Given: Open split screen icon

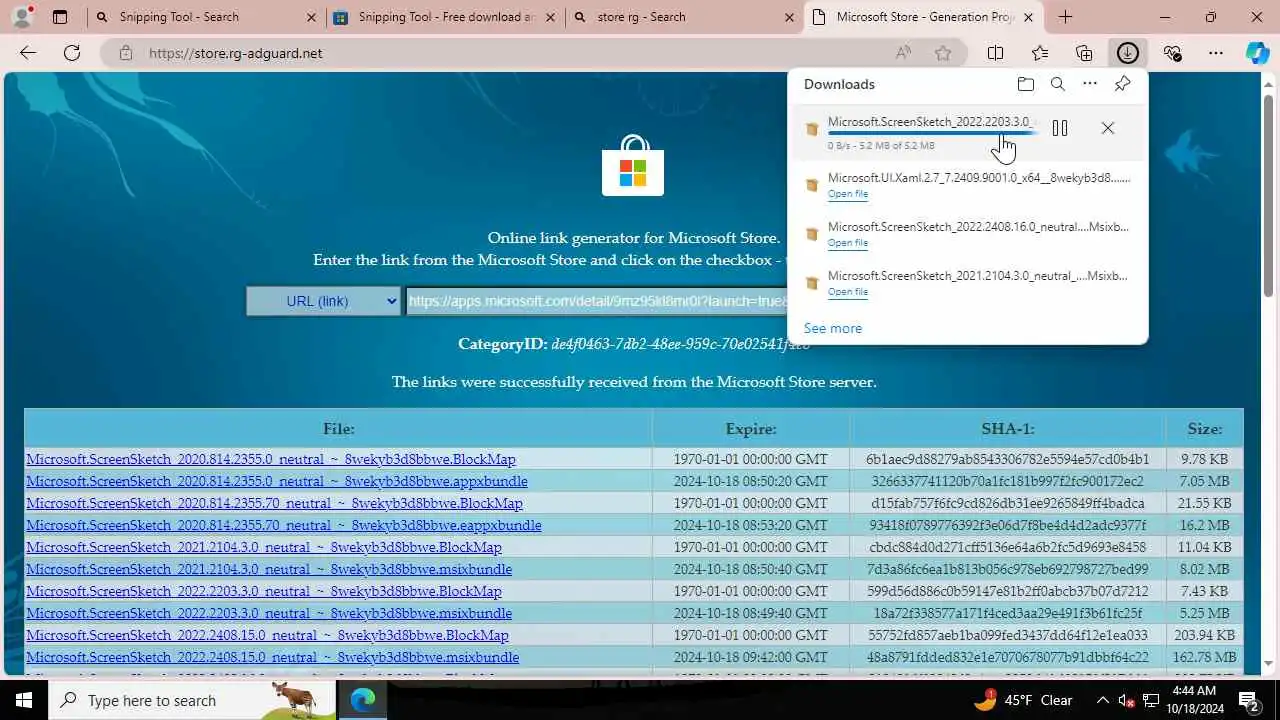Looking at the screenshot, I should (996, 53).
